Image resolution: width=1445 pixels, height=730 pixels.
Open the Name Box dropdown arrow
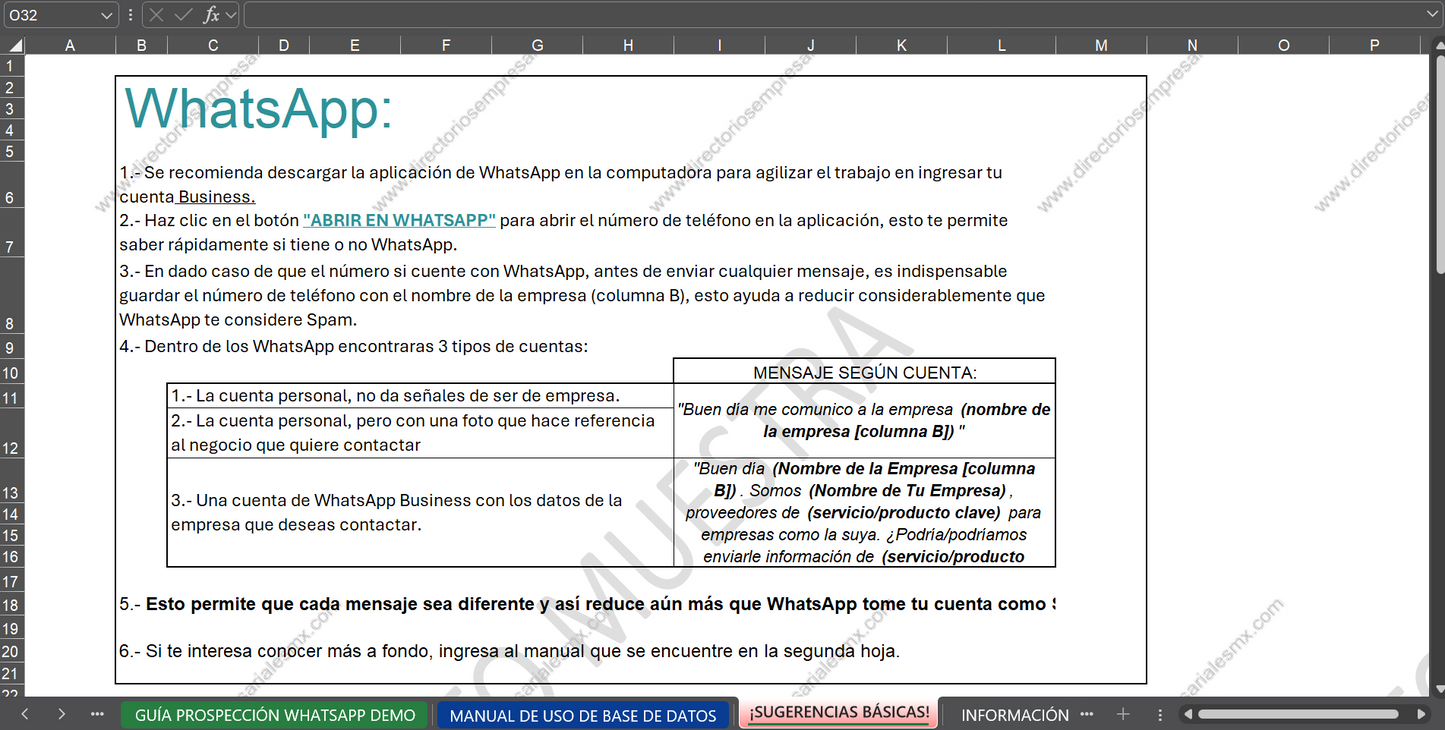(107, 15)
